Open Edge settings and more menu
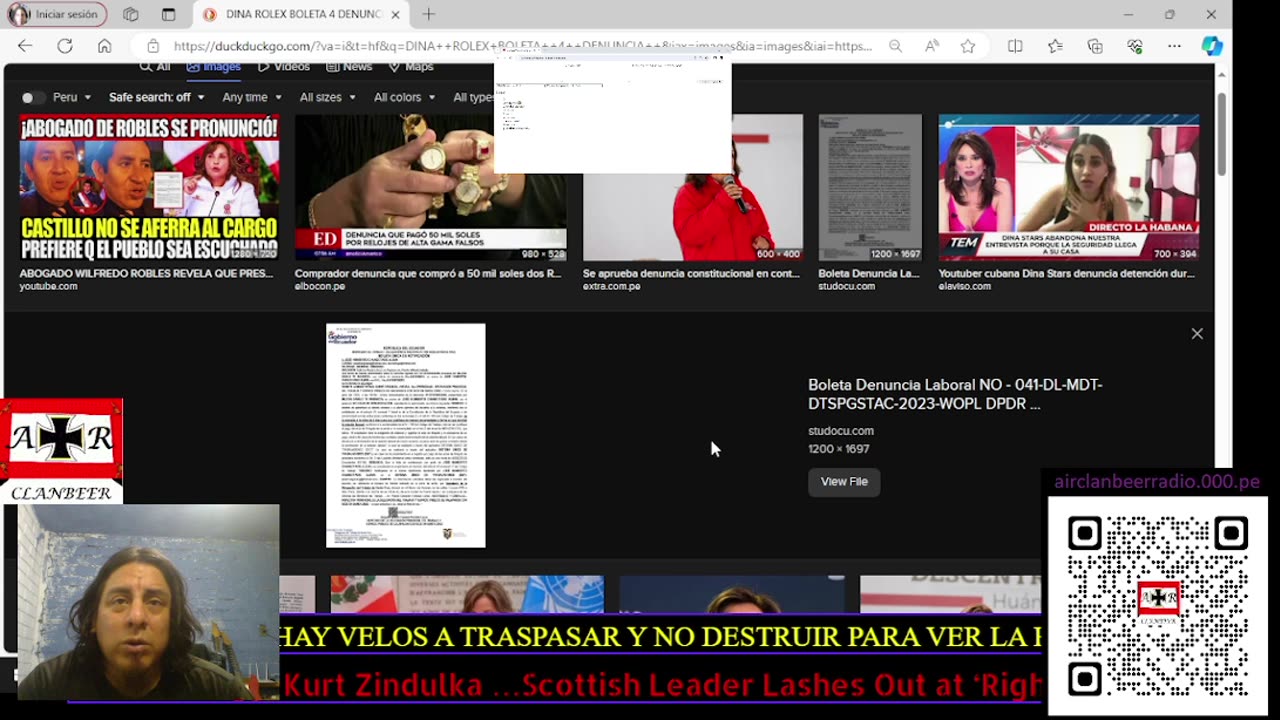The image size is (1280, 720). point(1174,46)
